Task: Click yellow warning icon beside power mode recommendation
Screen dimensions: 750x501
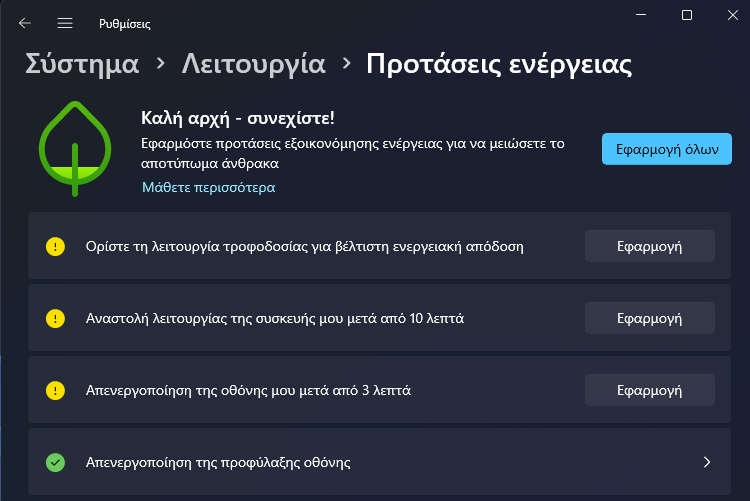Action: 55,246
